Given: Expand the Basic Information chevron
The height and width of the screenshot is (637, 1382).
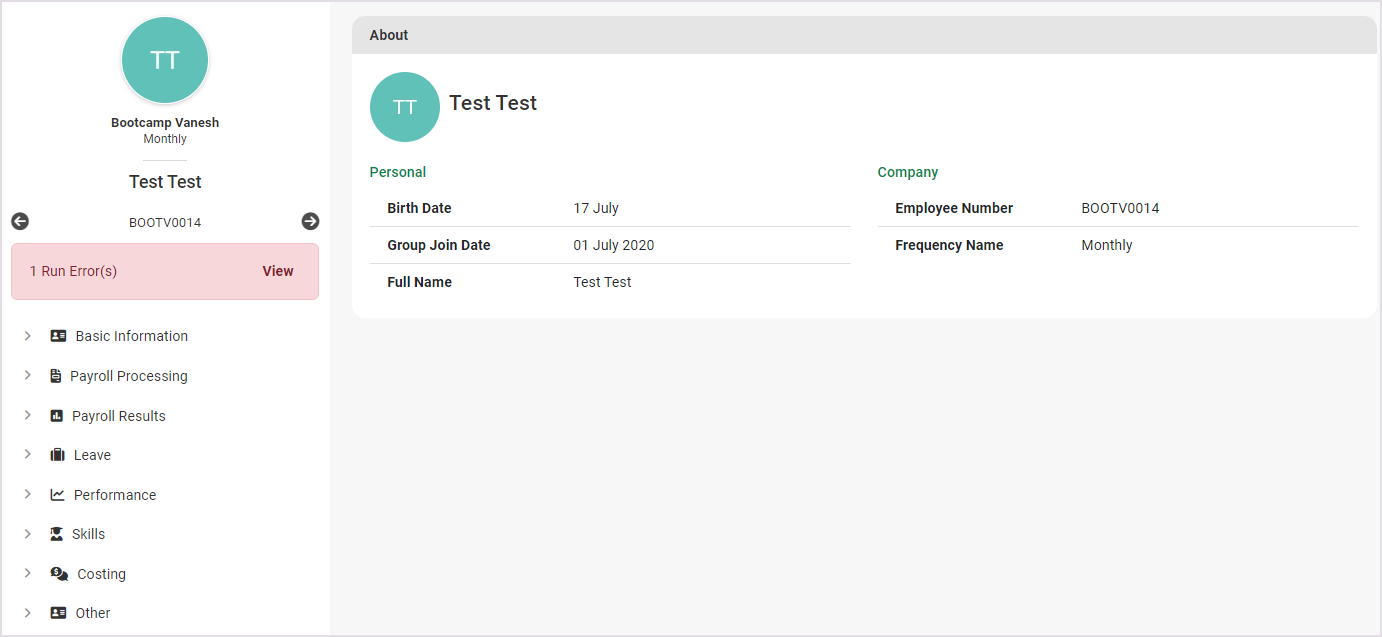Looking at the screenshot, I should pyautogui.click(x=28, y=336).
